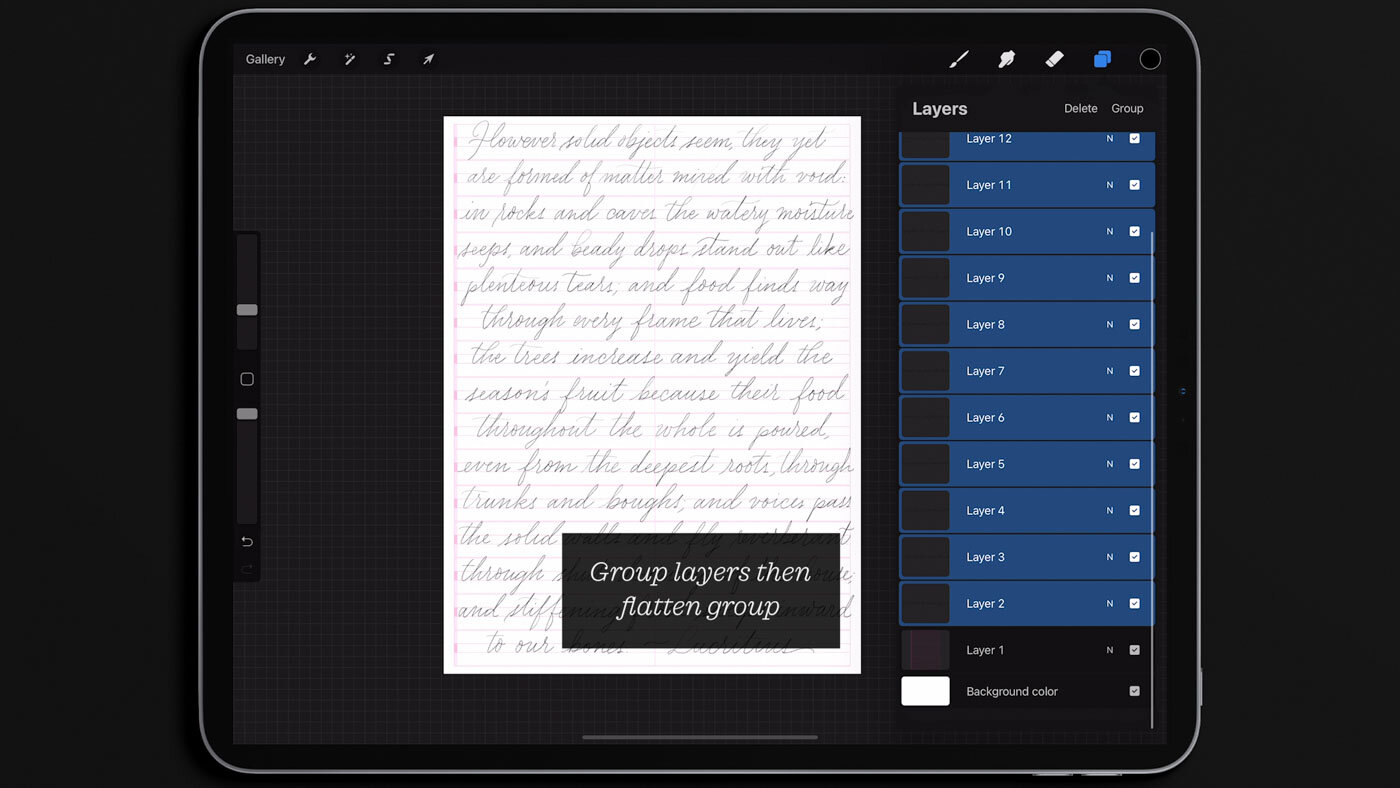Hide Layer 1 using its checkbox
This screenshot has height=788, width=1400.
1134,650
